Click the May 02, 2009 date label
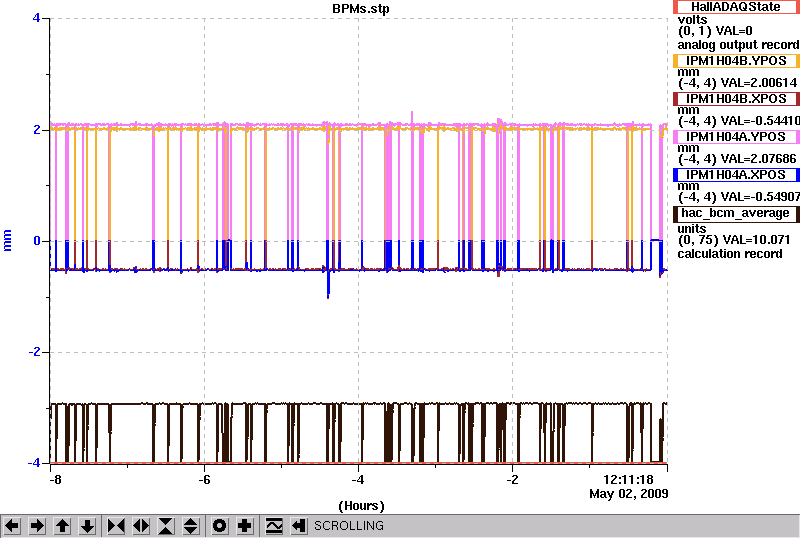Image resolution: width=800 pixels, height=538 pixels. pos(629,494)
